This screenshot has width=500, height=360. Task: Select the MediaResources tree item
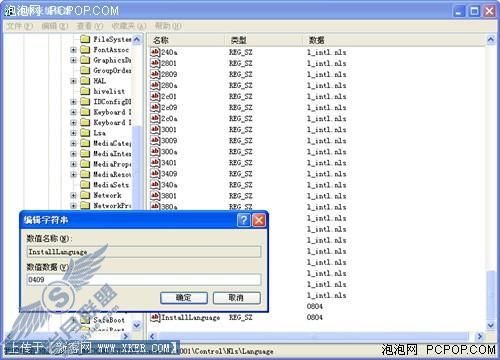coord(112,174)
